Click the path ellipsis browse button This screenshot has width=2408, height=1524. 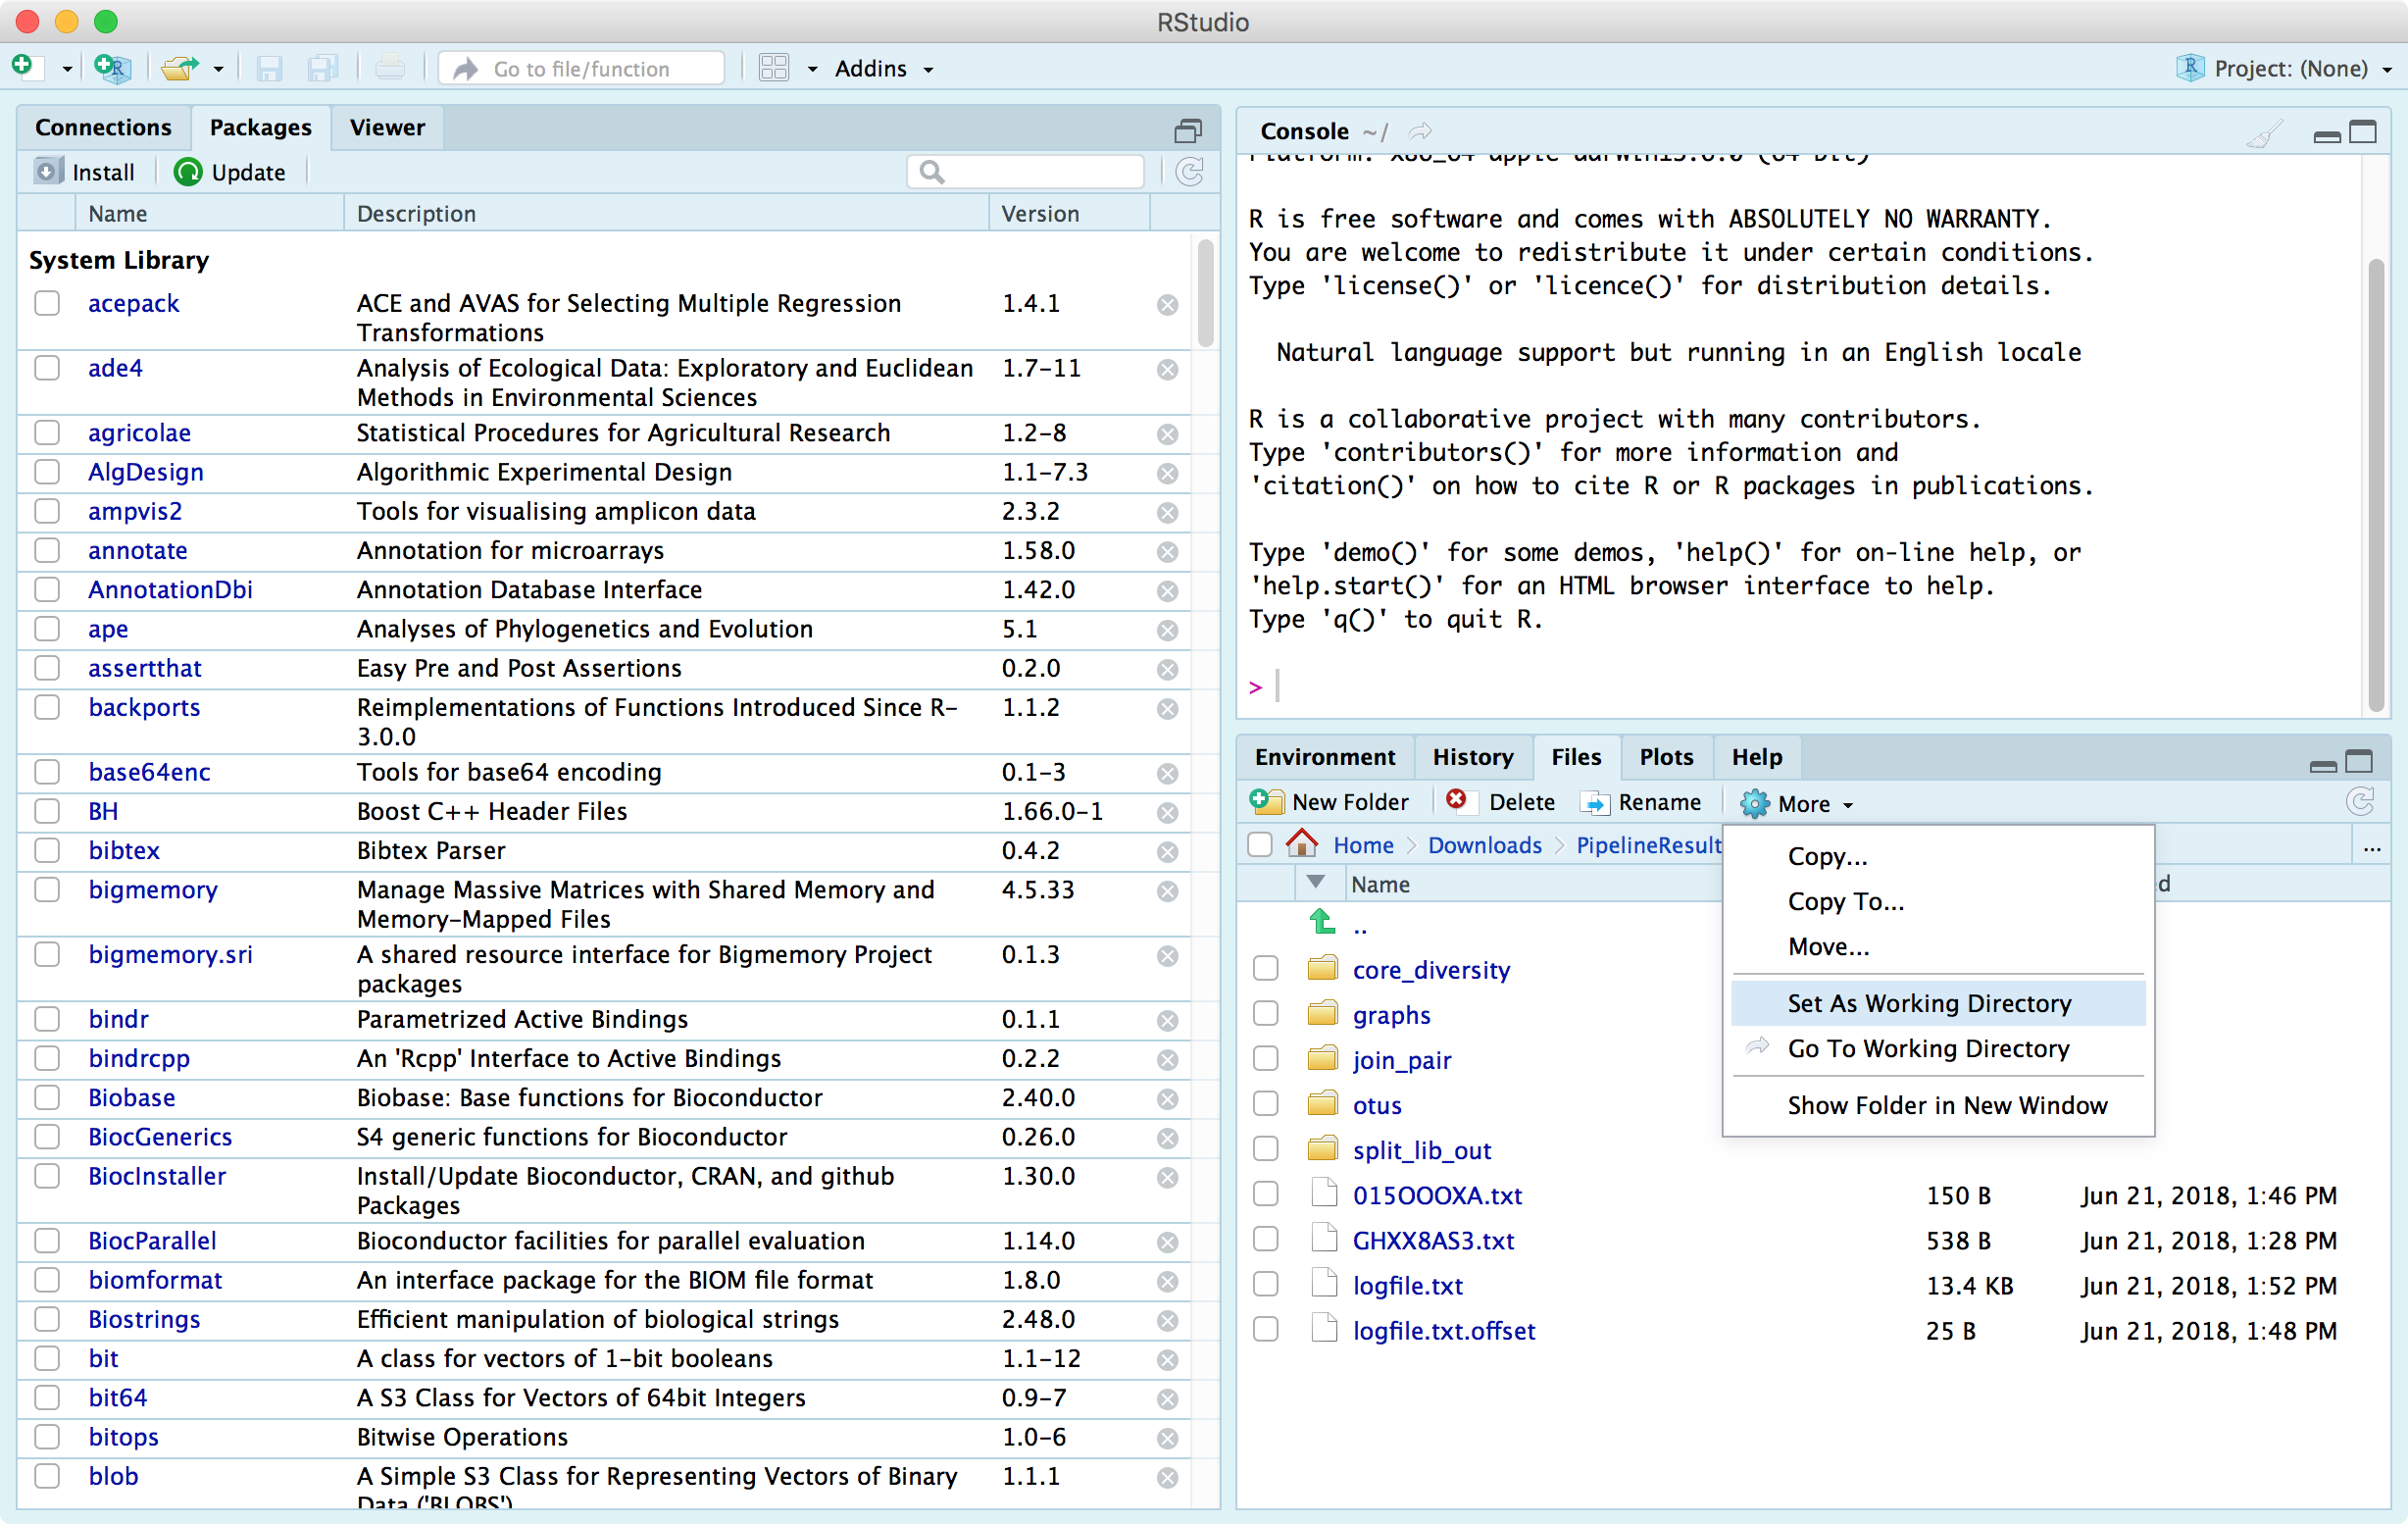pyautogui.click(x=2371, y=848)
